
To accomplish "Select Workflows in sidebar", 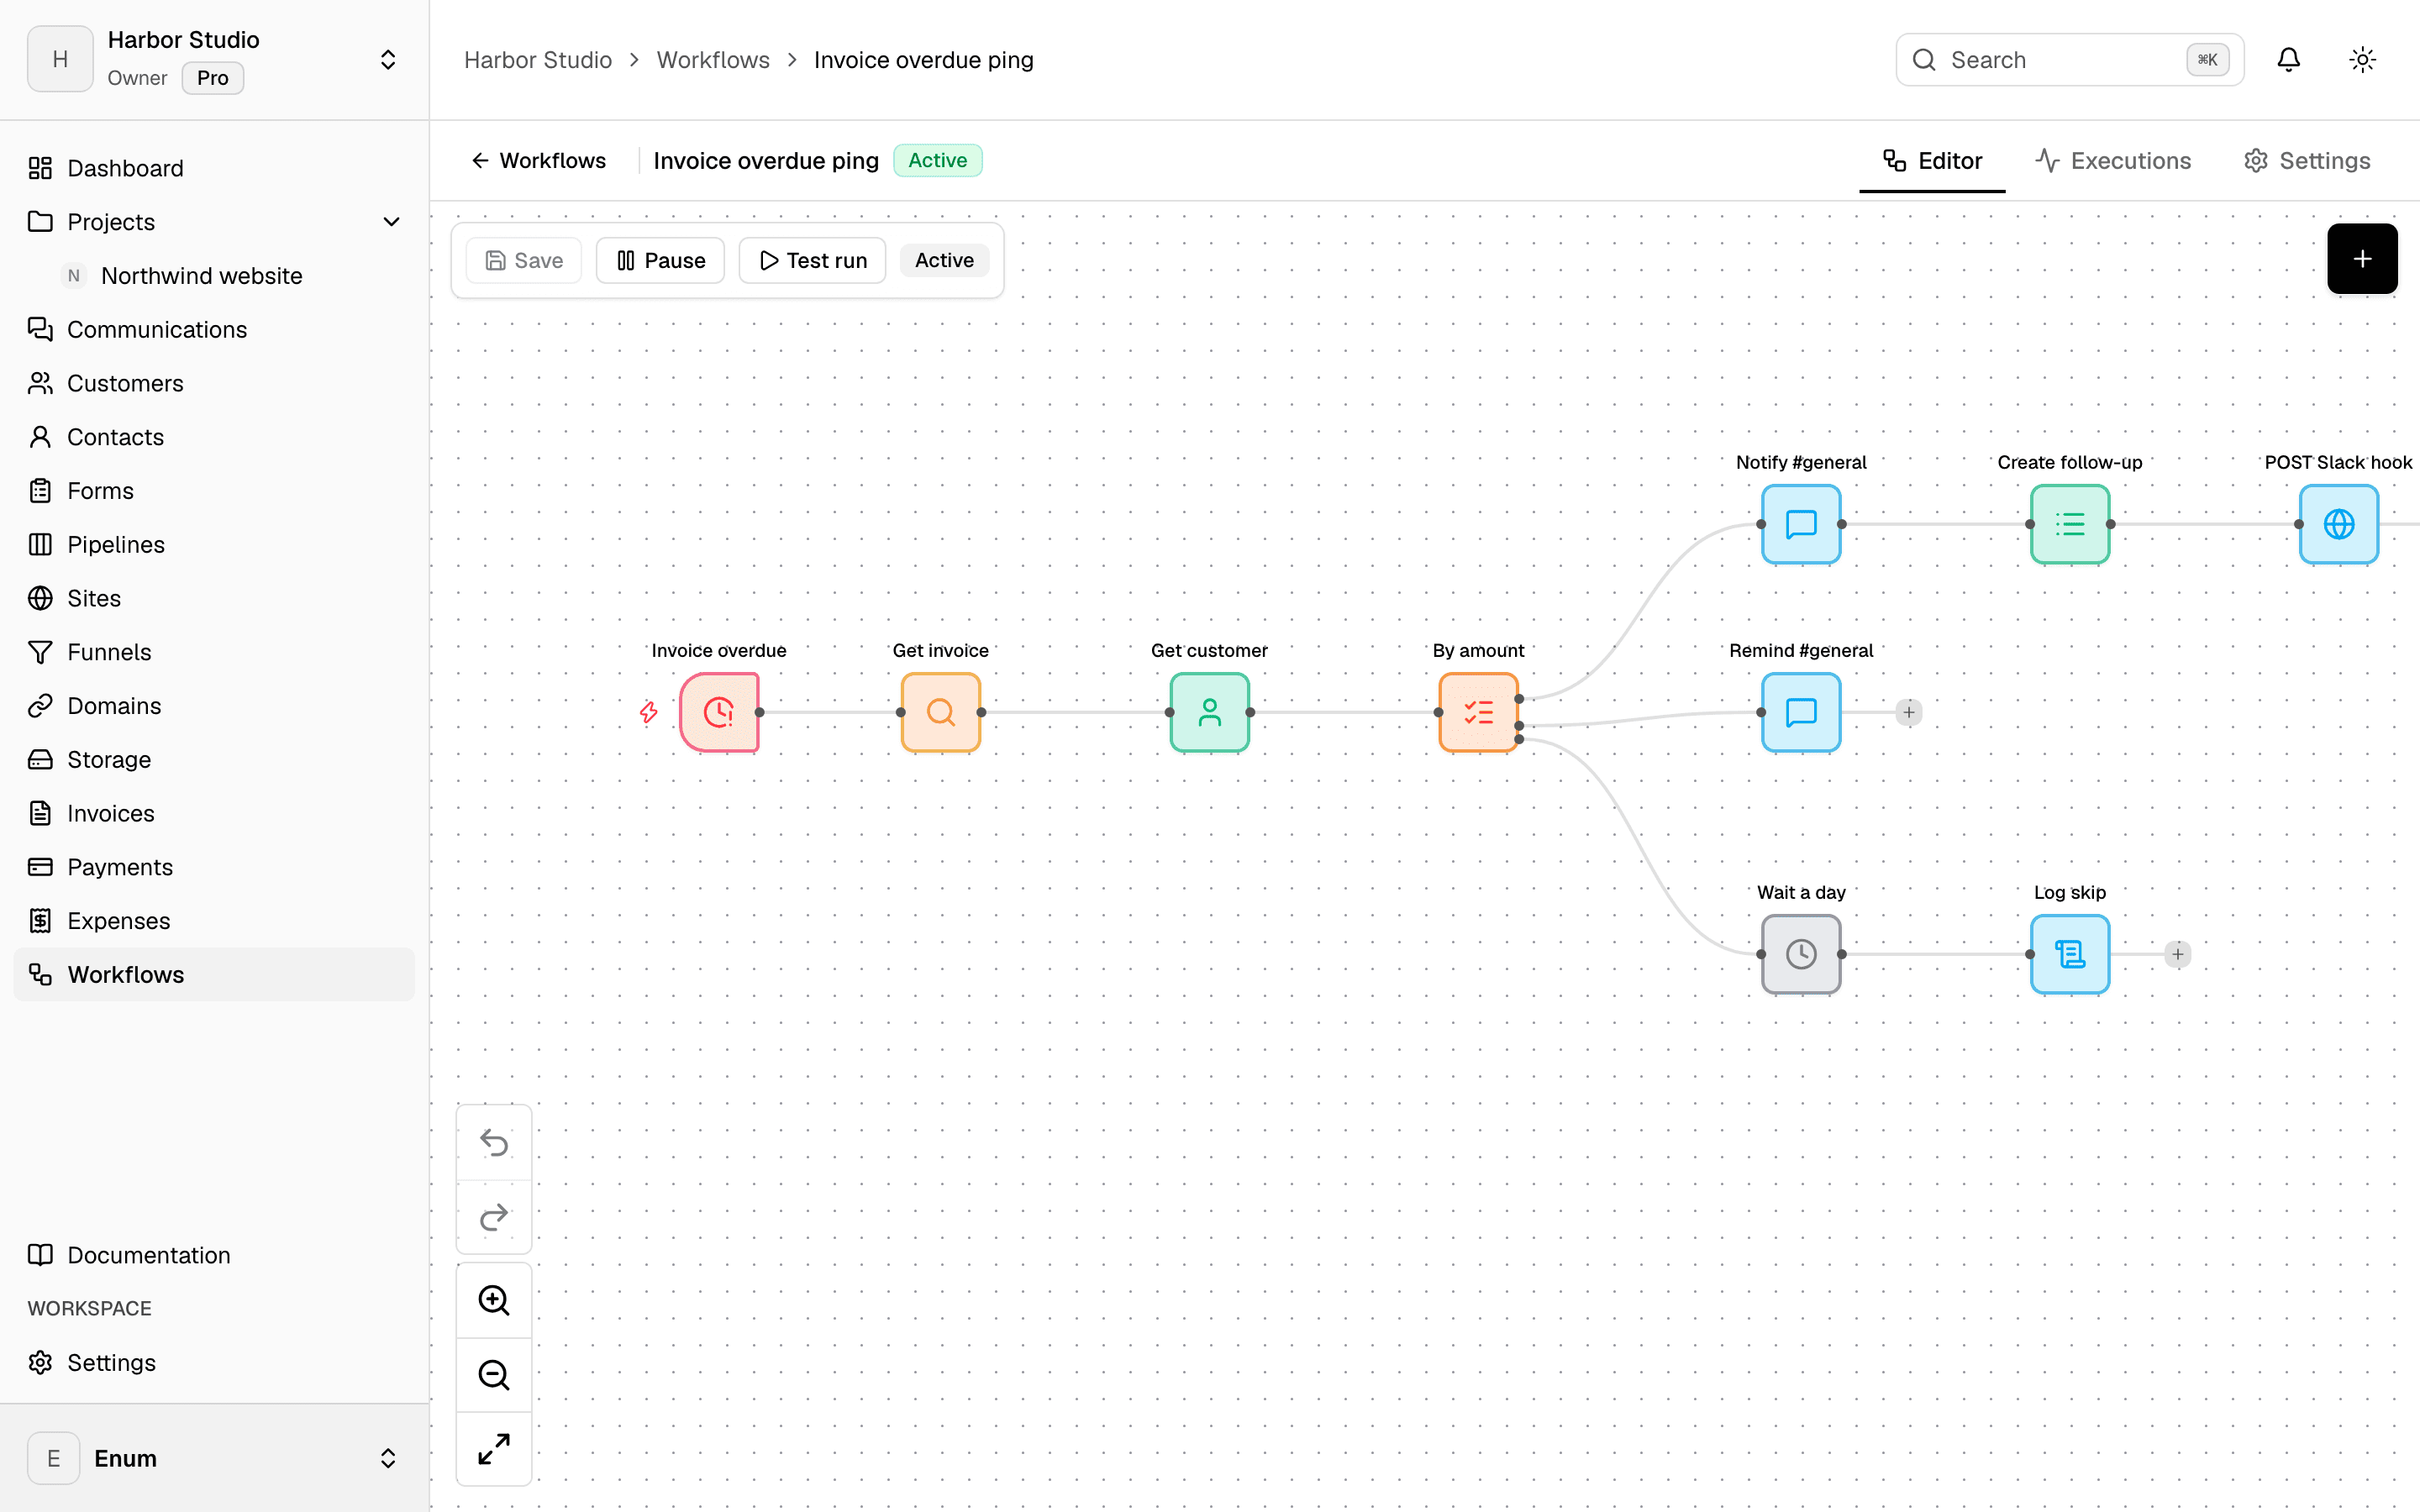I will click(x=214, y=975).
